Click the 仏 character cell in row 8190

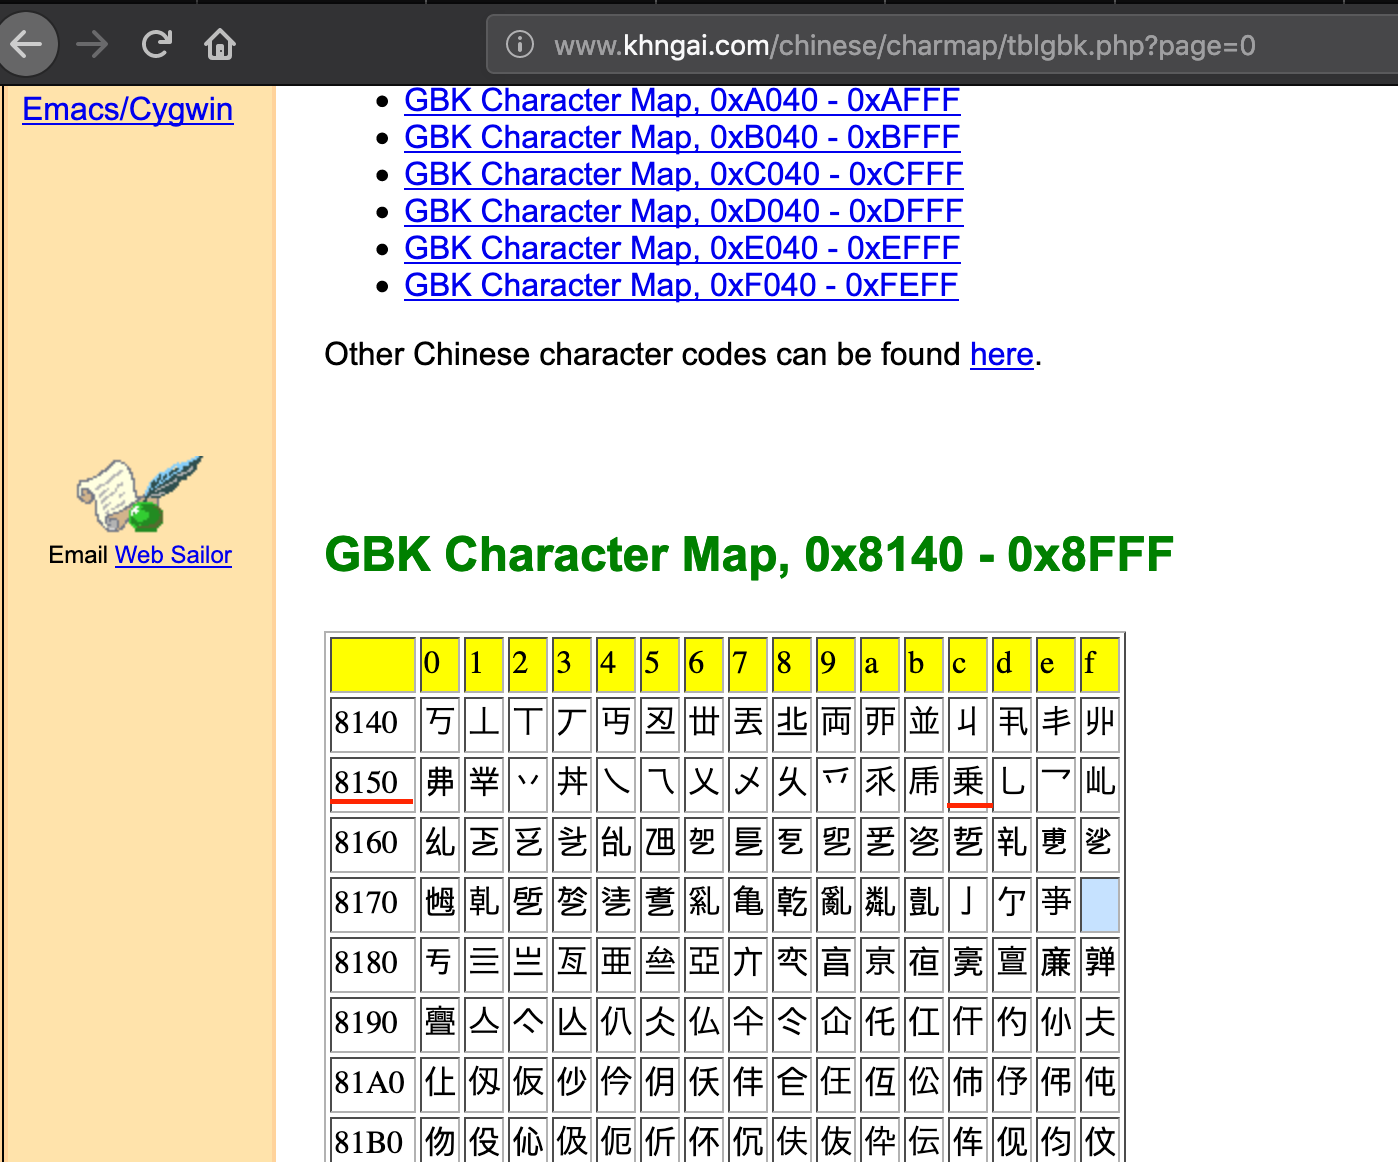pyautogui.click(x=704, y=1023)
